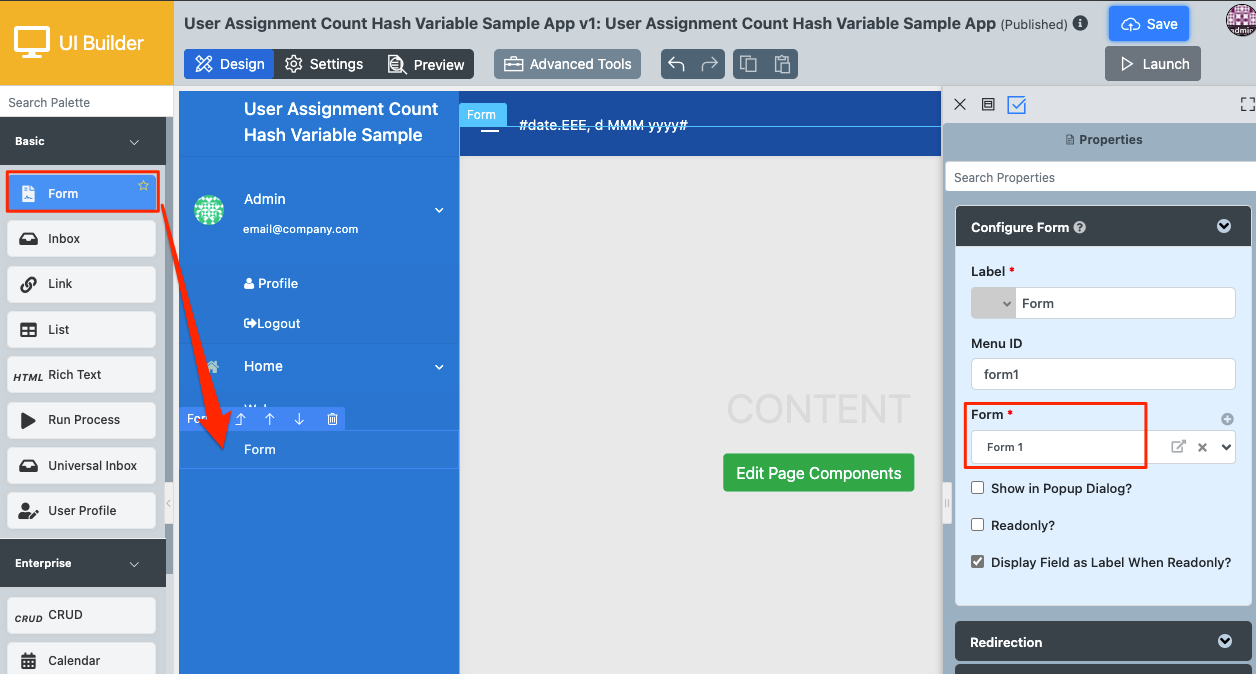The height and width of the screenshot is (674, 1256).
Task: Click into the Search Palette field
Action: [x=87, y=102]
